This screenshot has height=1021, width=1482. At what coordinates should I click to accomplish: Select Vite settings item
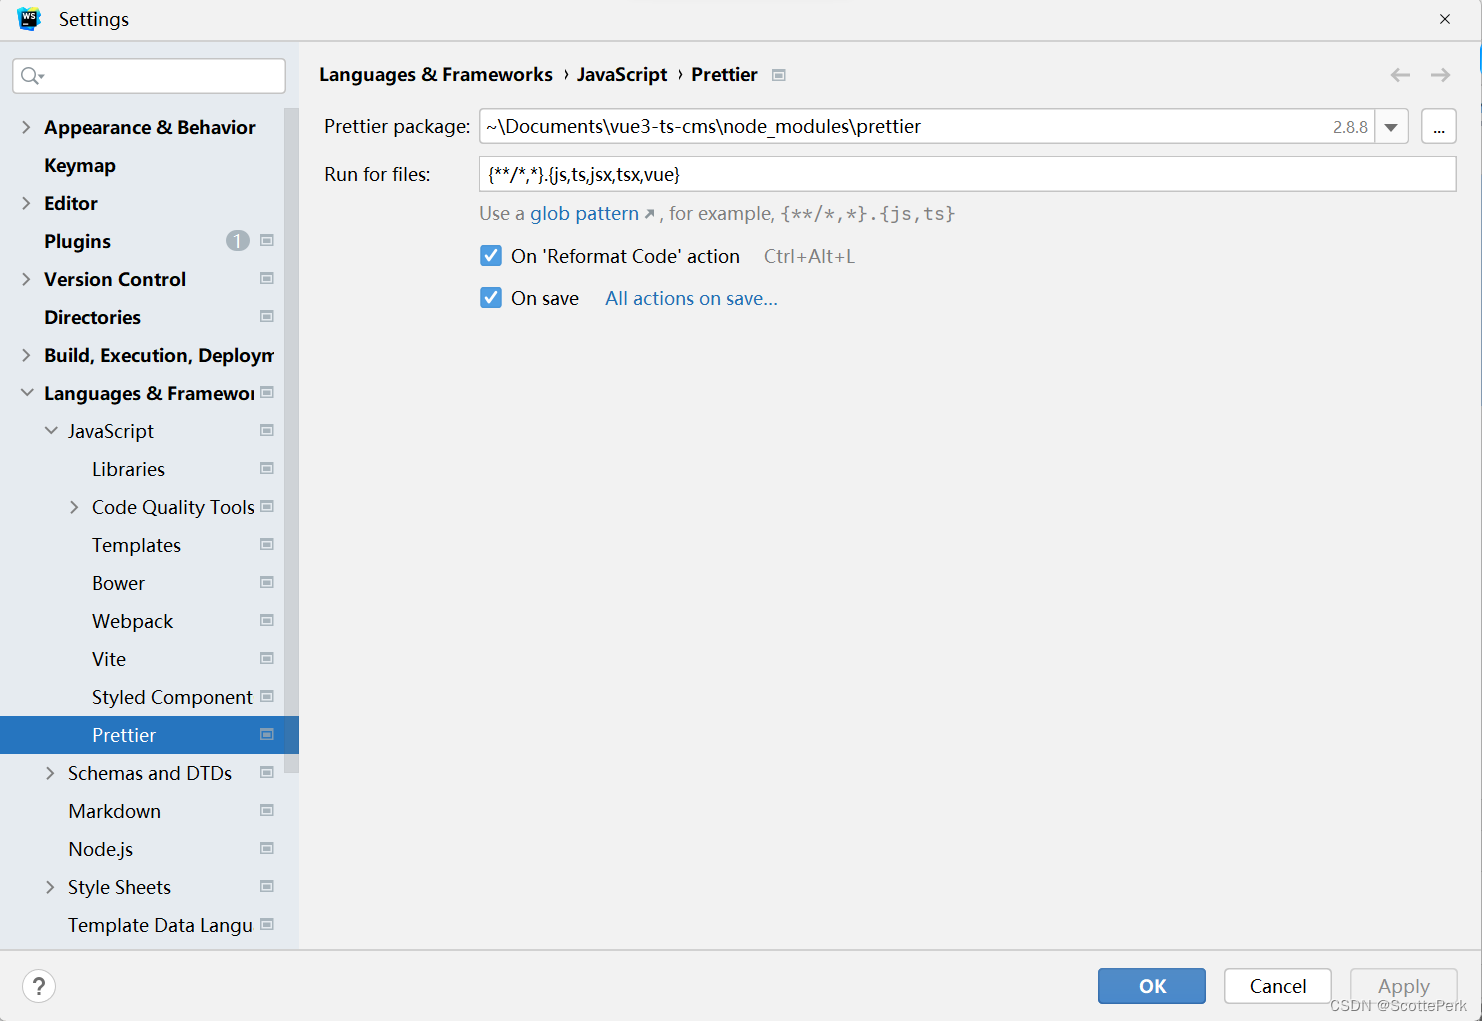109,659
